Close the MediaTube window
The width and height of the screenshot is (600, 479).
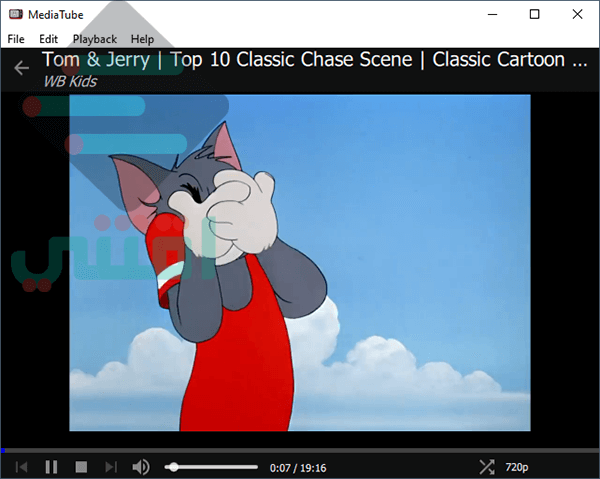pyautogui.click(x=577, y=15)
